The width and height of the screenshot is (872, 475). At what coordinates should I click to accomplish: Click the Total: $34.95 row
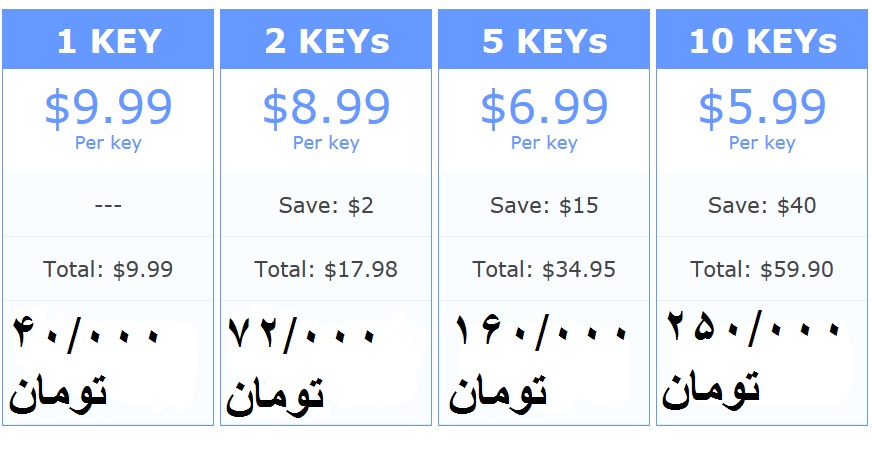(544, 269)
